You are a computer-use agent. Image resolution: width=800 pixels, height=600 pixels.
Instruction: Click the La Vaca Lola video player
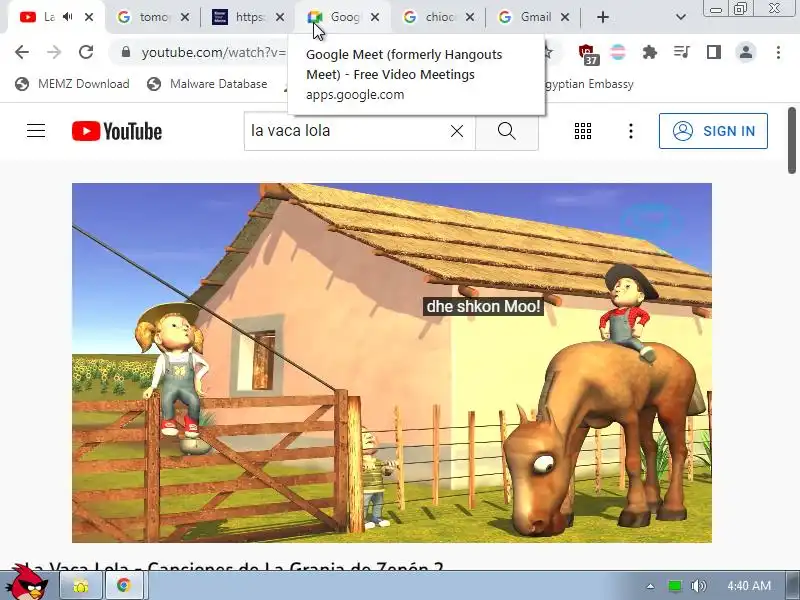pyautogui.click(x=391, y=363)
